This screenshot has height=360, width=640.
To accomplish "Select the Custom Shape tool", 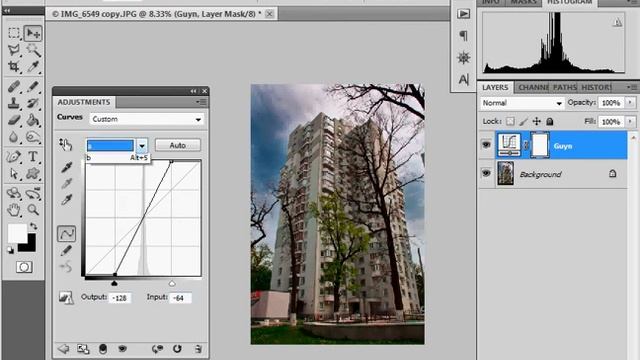I will (x=33, y=174).
